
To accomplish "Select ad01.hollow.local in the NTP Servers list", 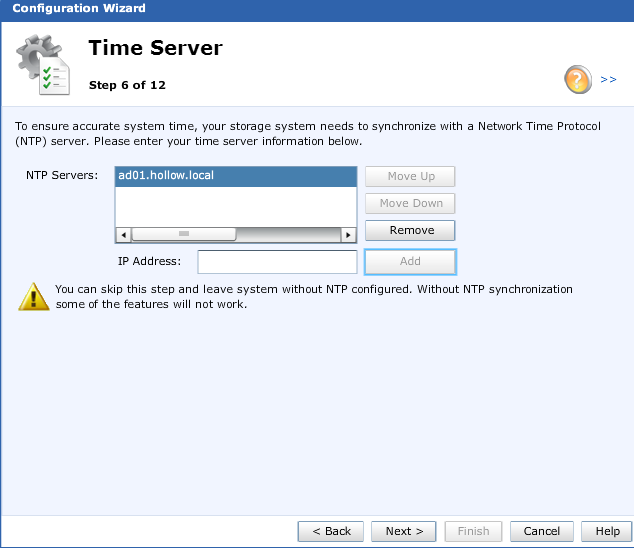I will [x=235, y=176].
